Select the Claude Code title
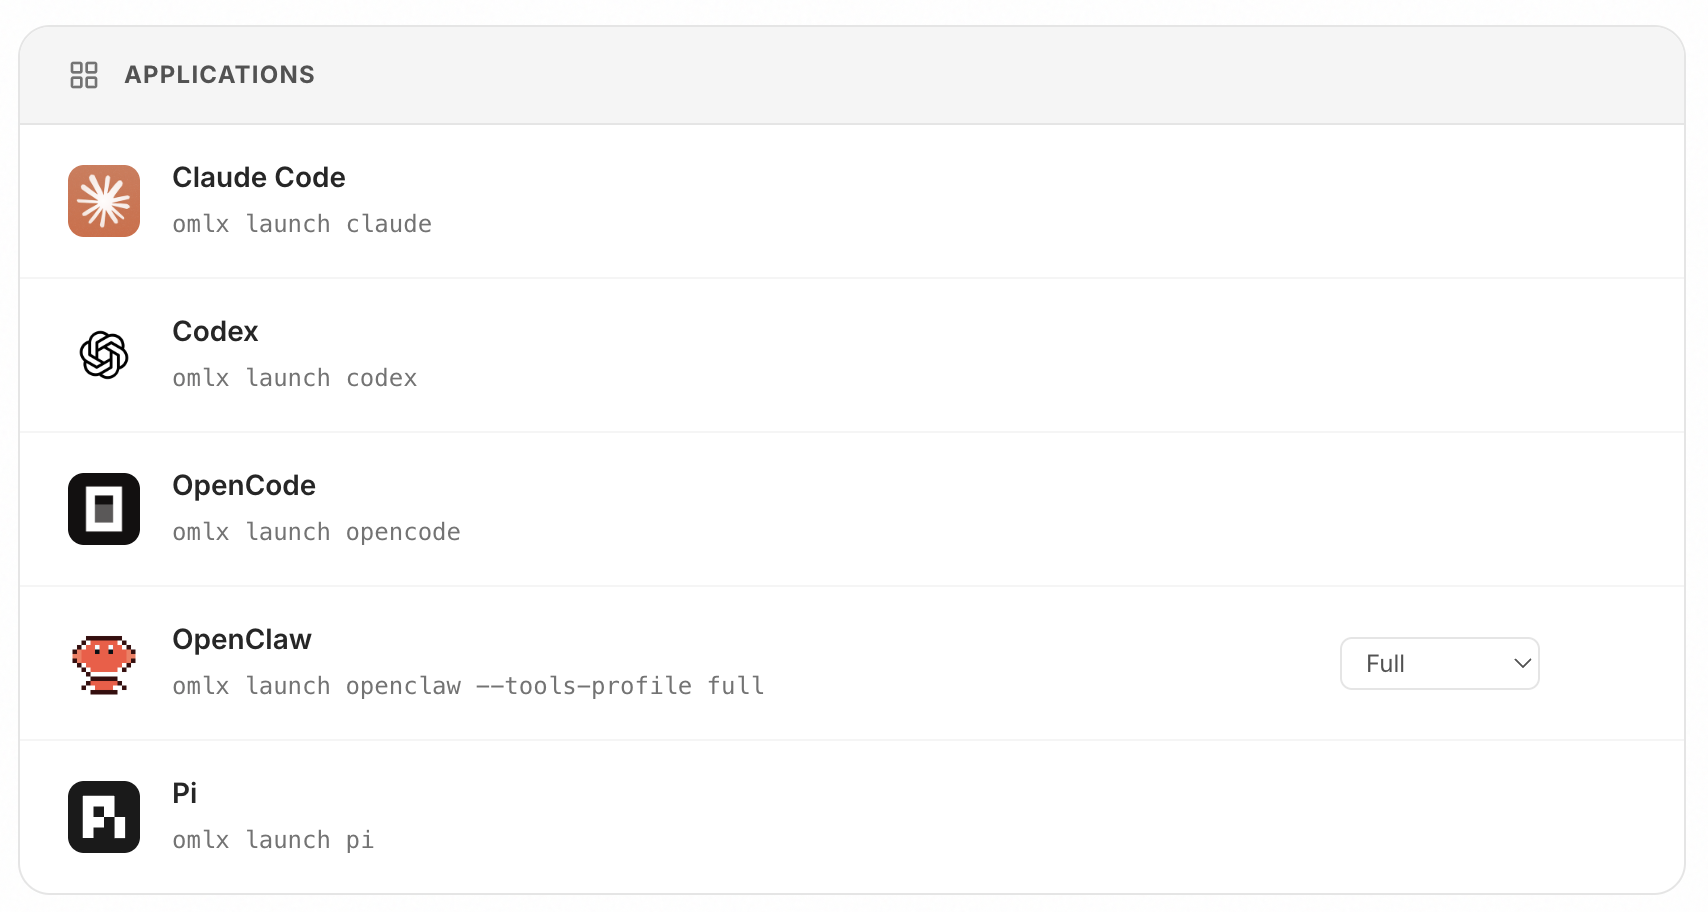This screenshot has width=1708, height=912. click(x=259, y=177)
